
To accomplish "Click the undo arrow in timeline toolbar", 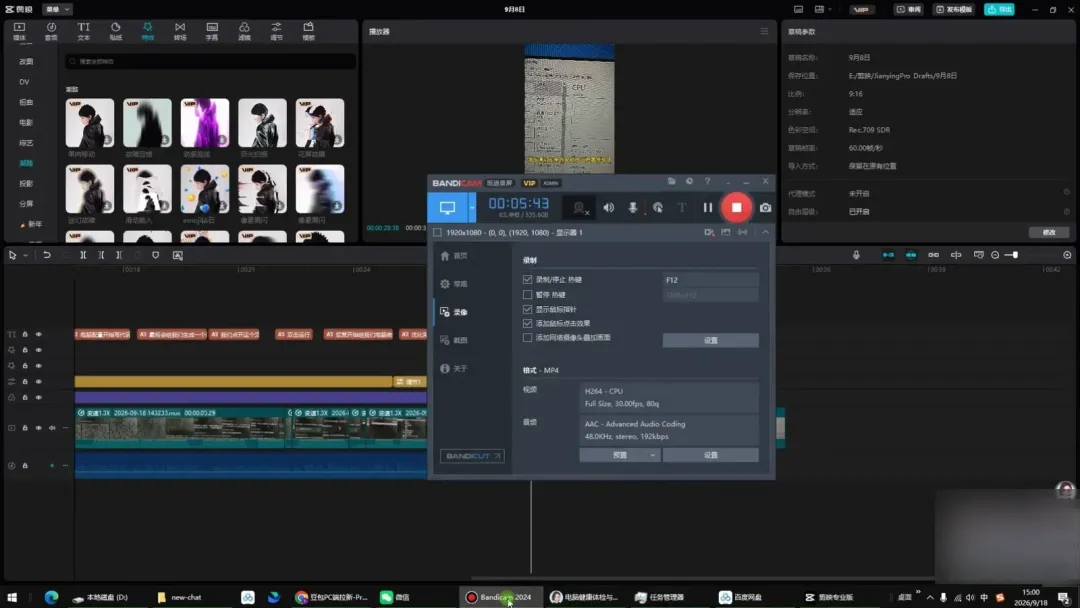I will tap(47, 255).
